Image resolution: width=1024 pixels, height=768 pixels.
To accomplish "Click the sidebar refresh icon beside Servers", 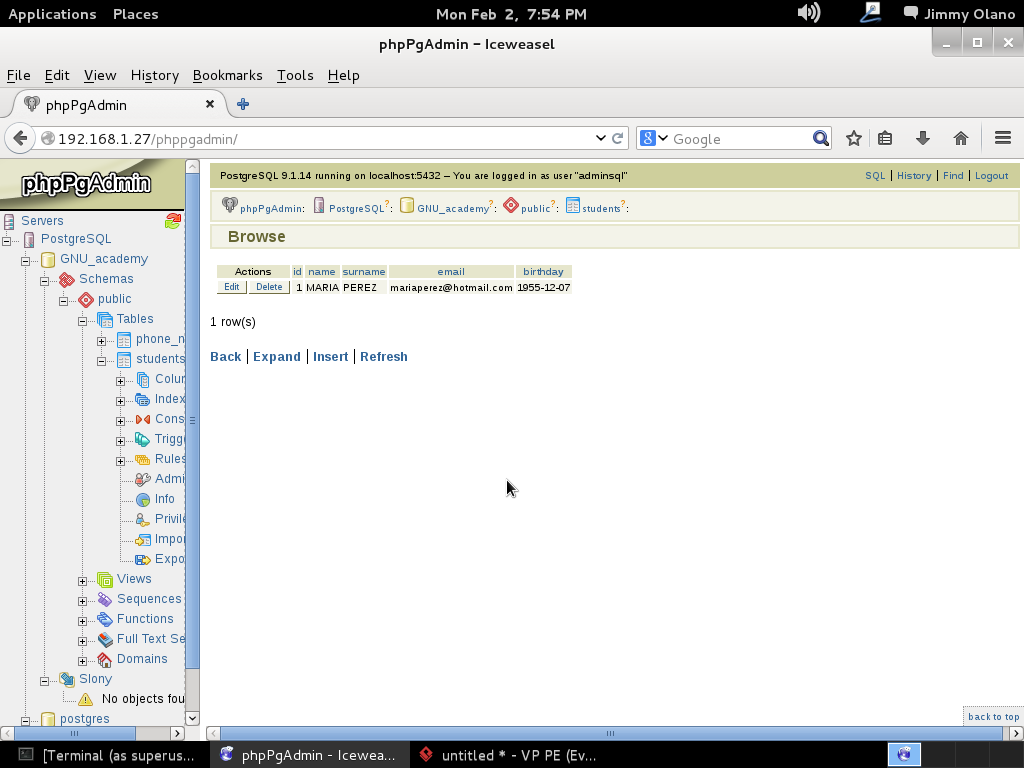I will click(x=173, y=221).
